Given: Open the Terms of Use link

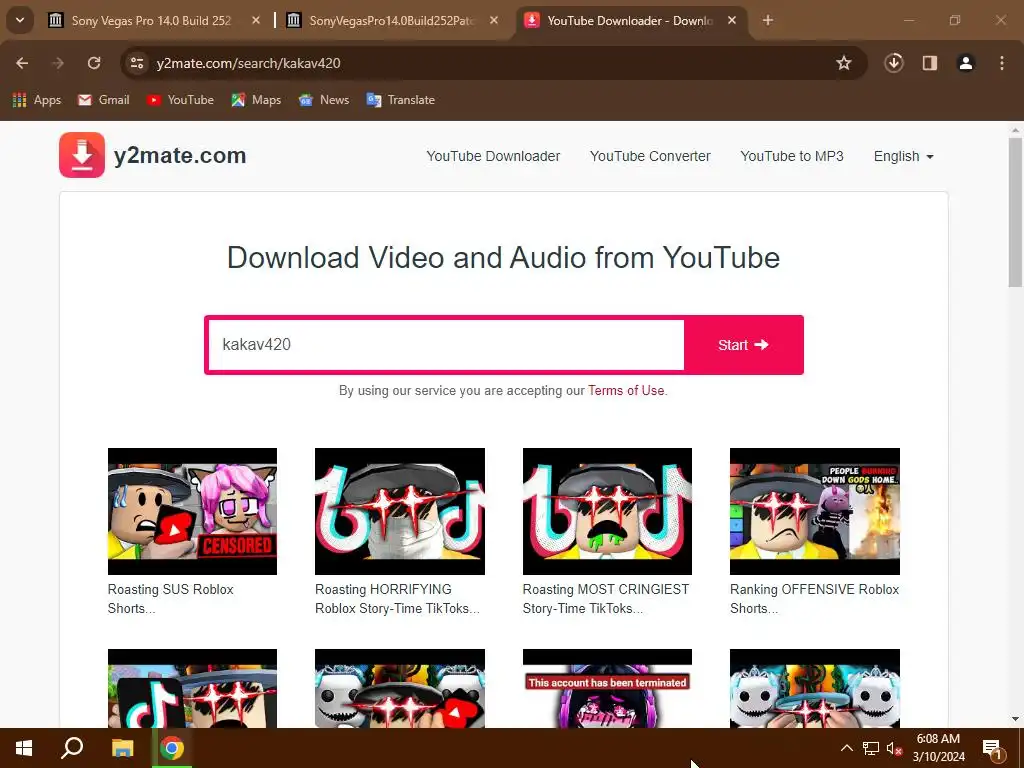Looking at the screenshot, I should tap(626, 391).
